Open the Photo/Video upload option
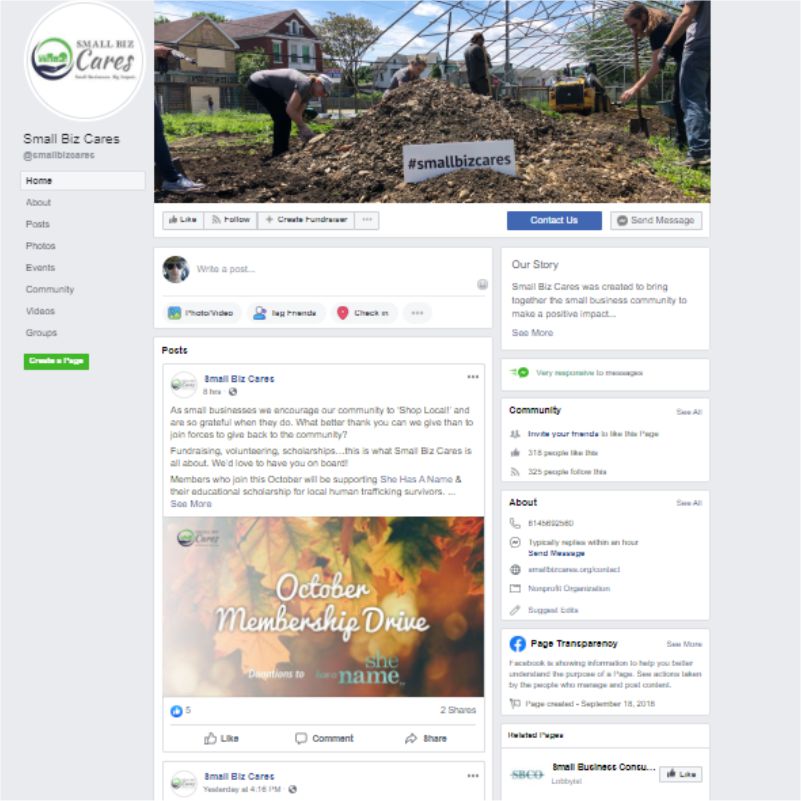The height and width of the screenshot is (801, 801). 201,313
